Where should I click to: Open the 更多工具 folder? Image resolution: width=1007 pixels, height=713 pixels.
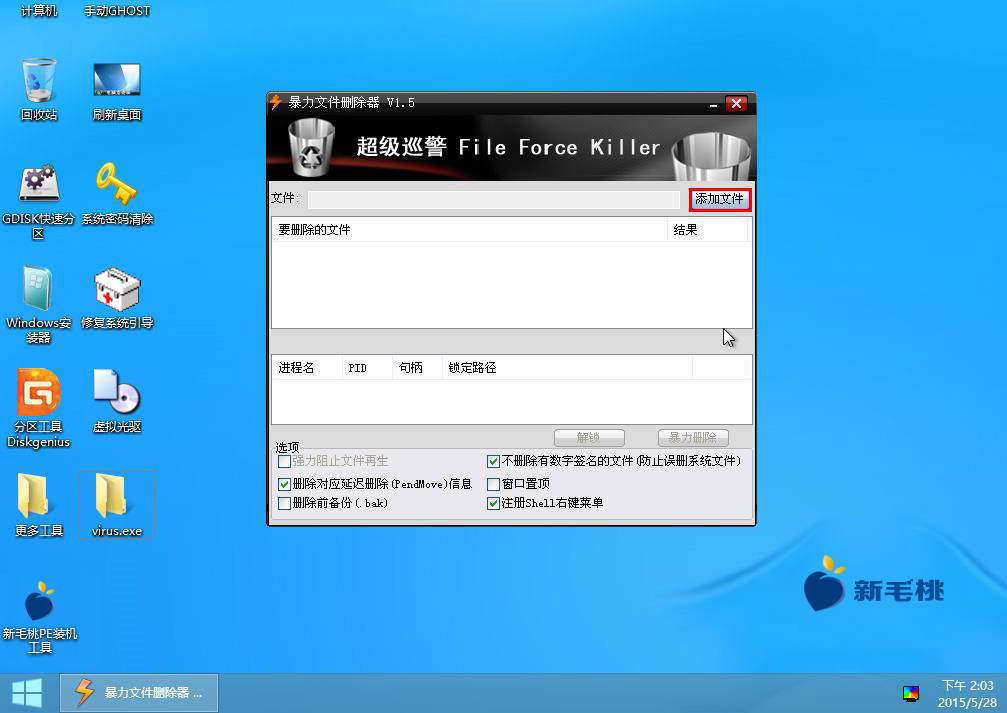coord(39,505)
